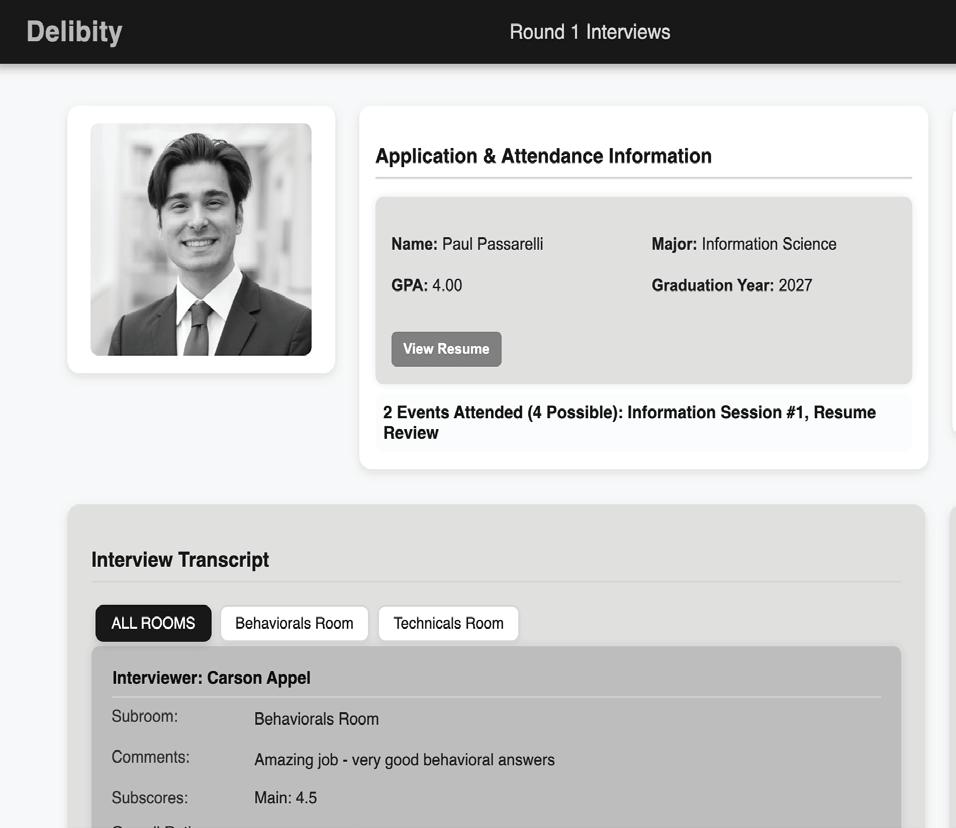The image size is (956, 828).
Task: Click the applicant headshot photo
Action: (x=201, y=240)
